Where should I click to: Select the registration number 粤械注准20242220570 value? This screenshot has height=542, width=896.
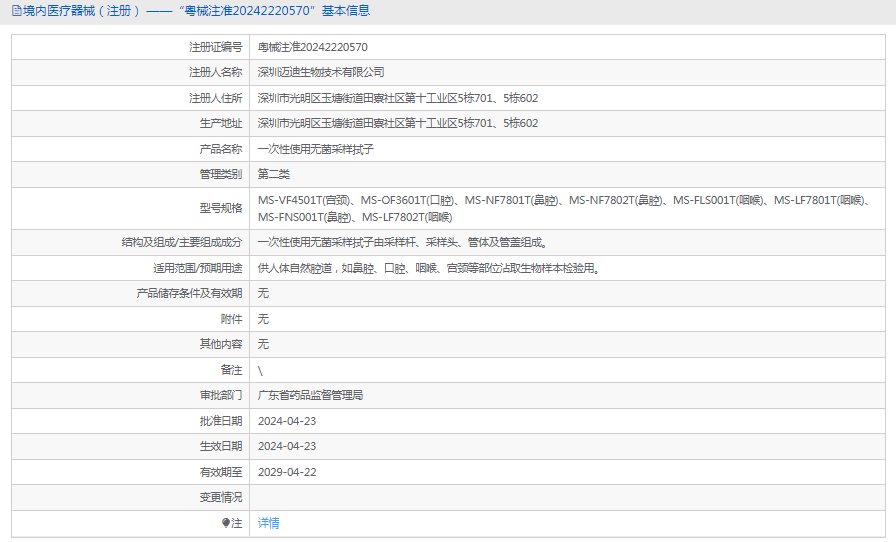(313, 47)
